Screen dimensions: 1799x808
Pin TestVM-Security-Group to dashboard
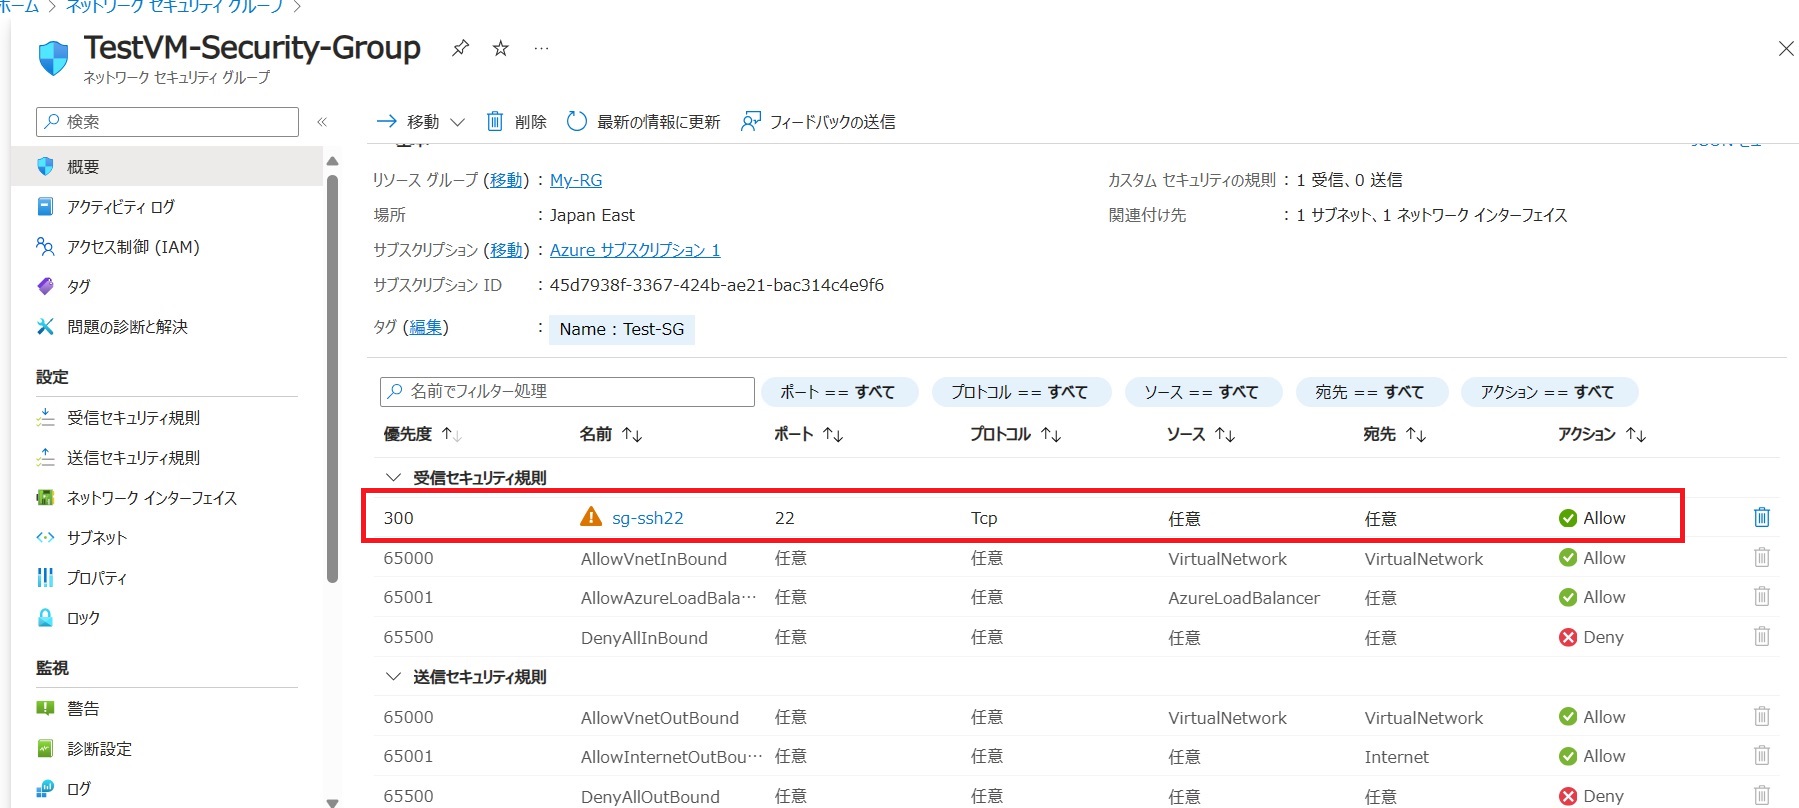tap(460, 48)
